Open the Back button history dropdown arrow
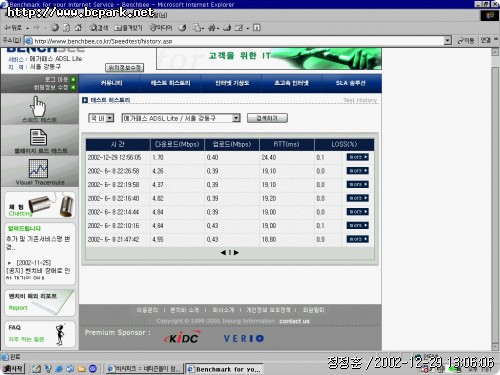The width and height of the screenshot is (500, 375). coord(28,28)
